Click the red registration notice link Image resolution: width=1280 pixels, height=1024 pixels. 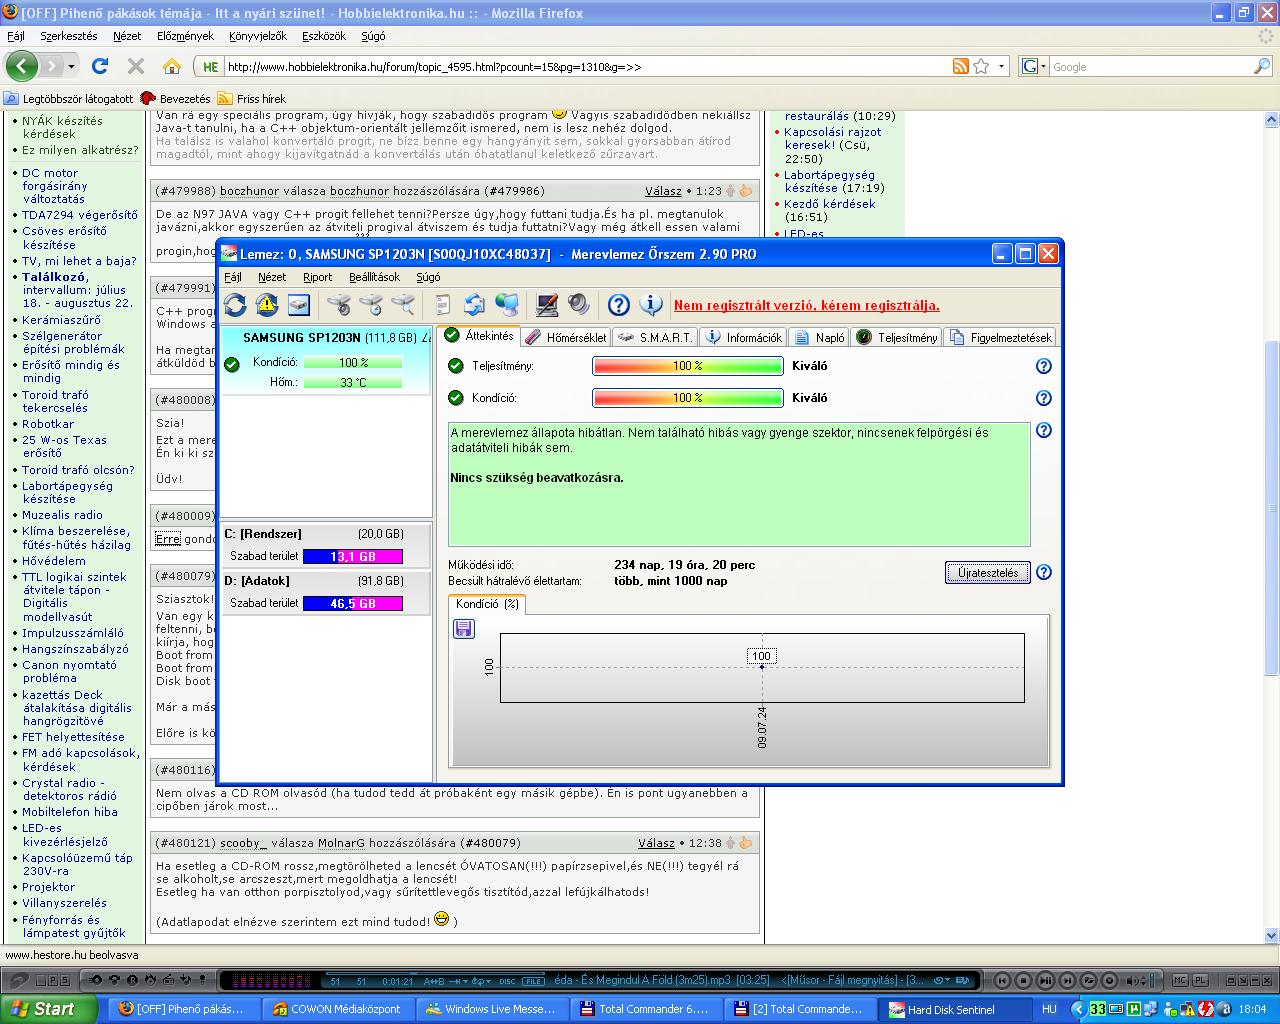point(807,305)
